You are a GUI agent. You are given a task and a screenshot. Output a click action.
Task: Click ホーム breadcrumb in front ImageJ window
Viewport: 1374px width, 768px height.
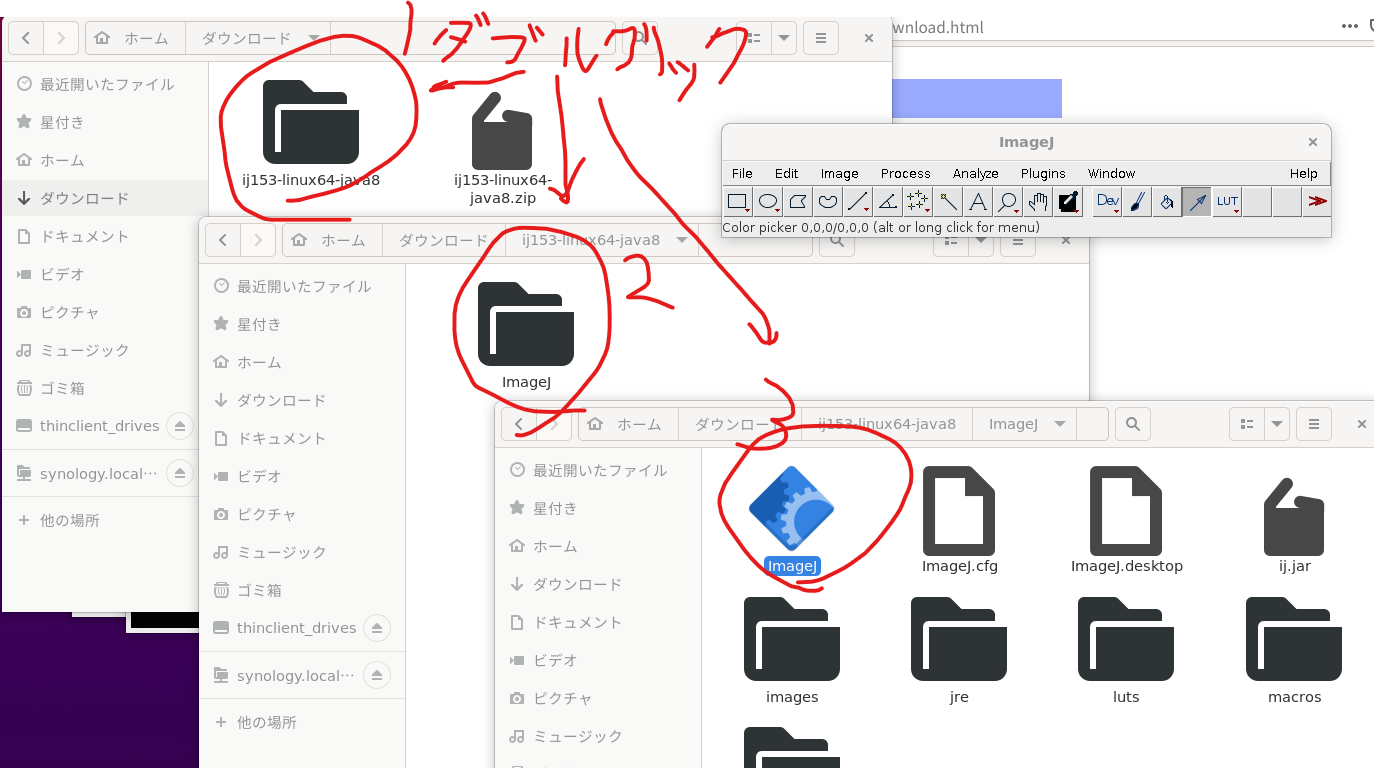tap(627, 424)
